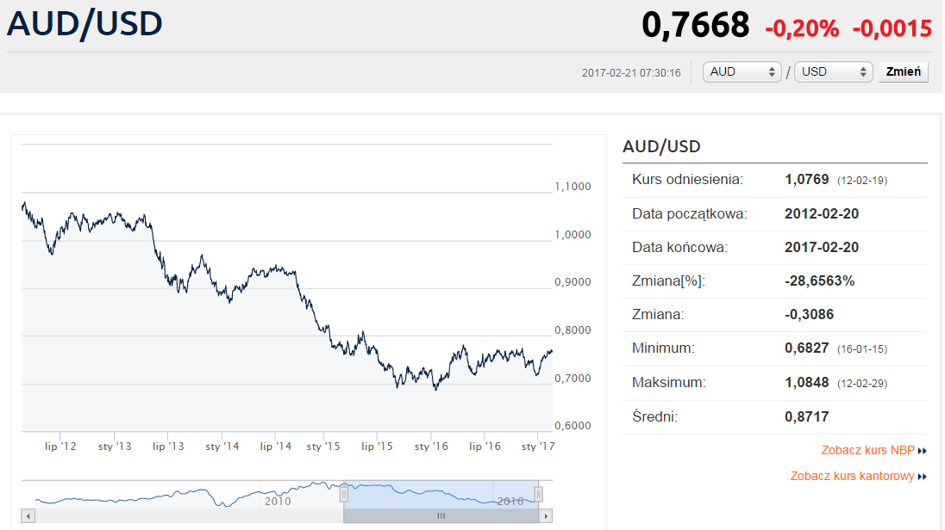Click the 2010 label in the navigator overview
This screenshot has height=530, width=945.
pos(277,500)
